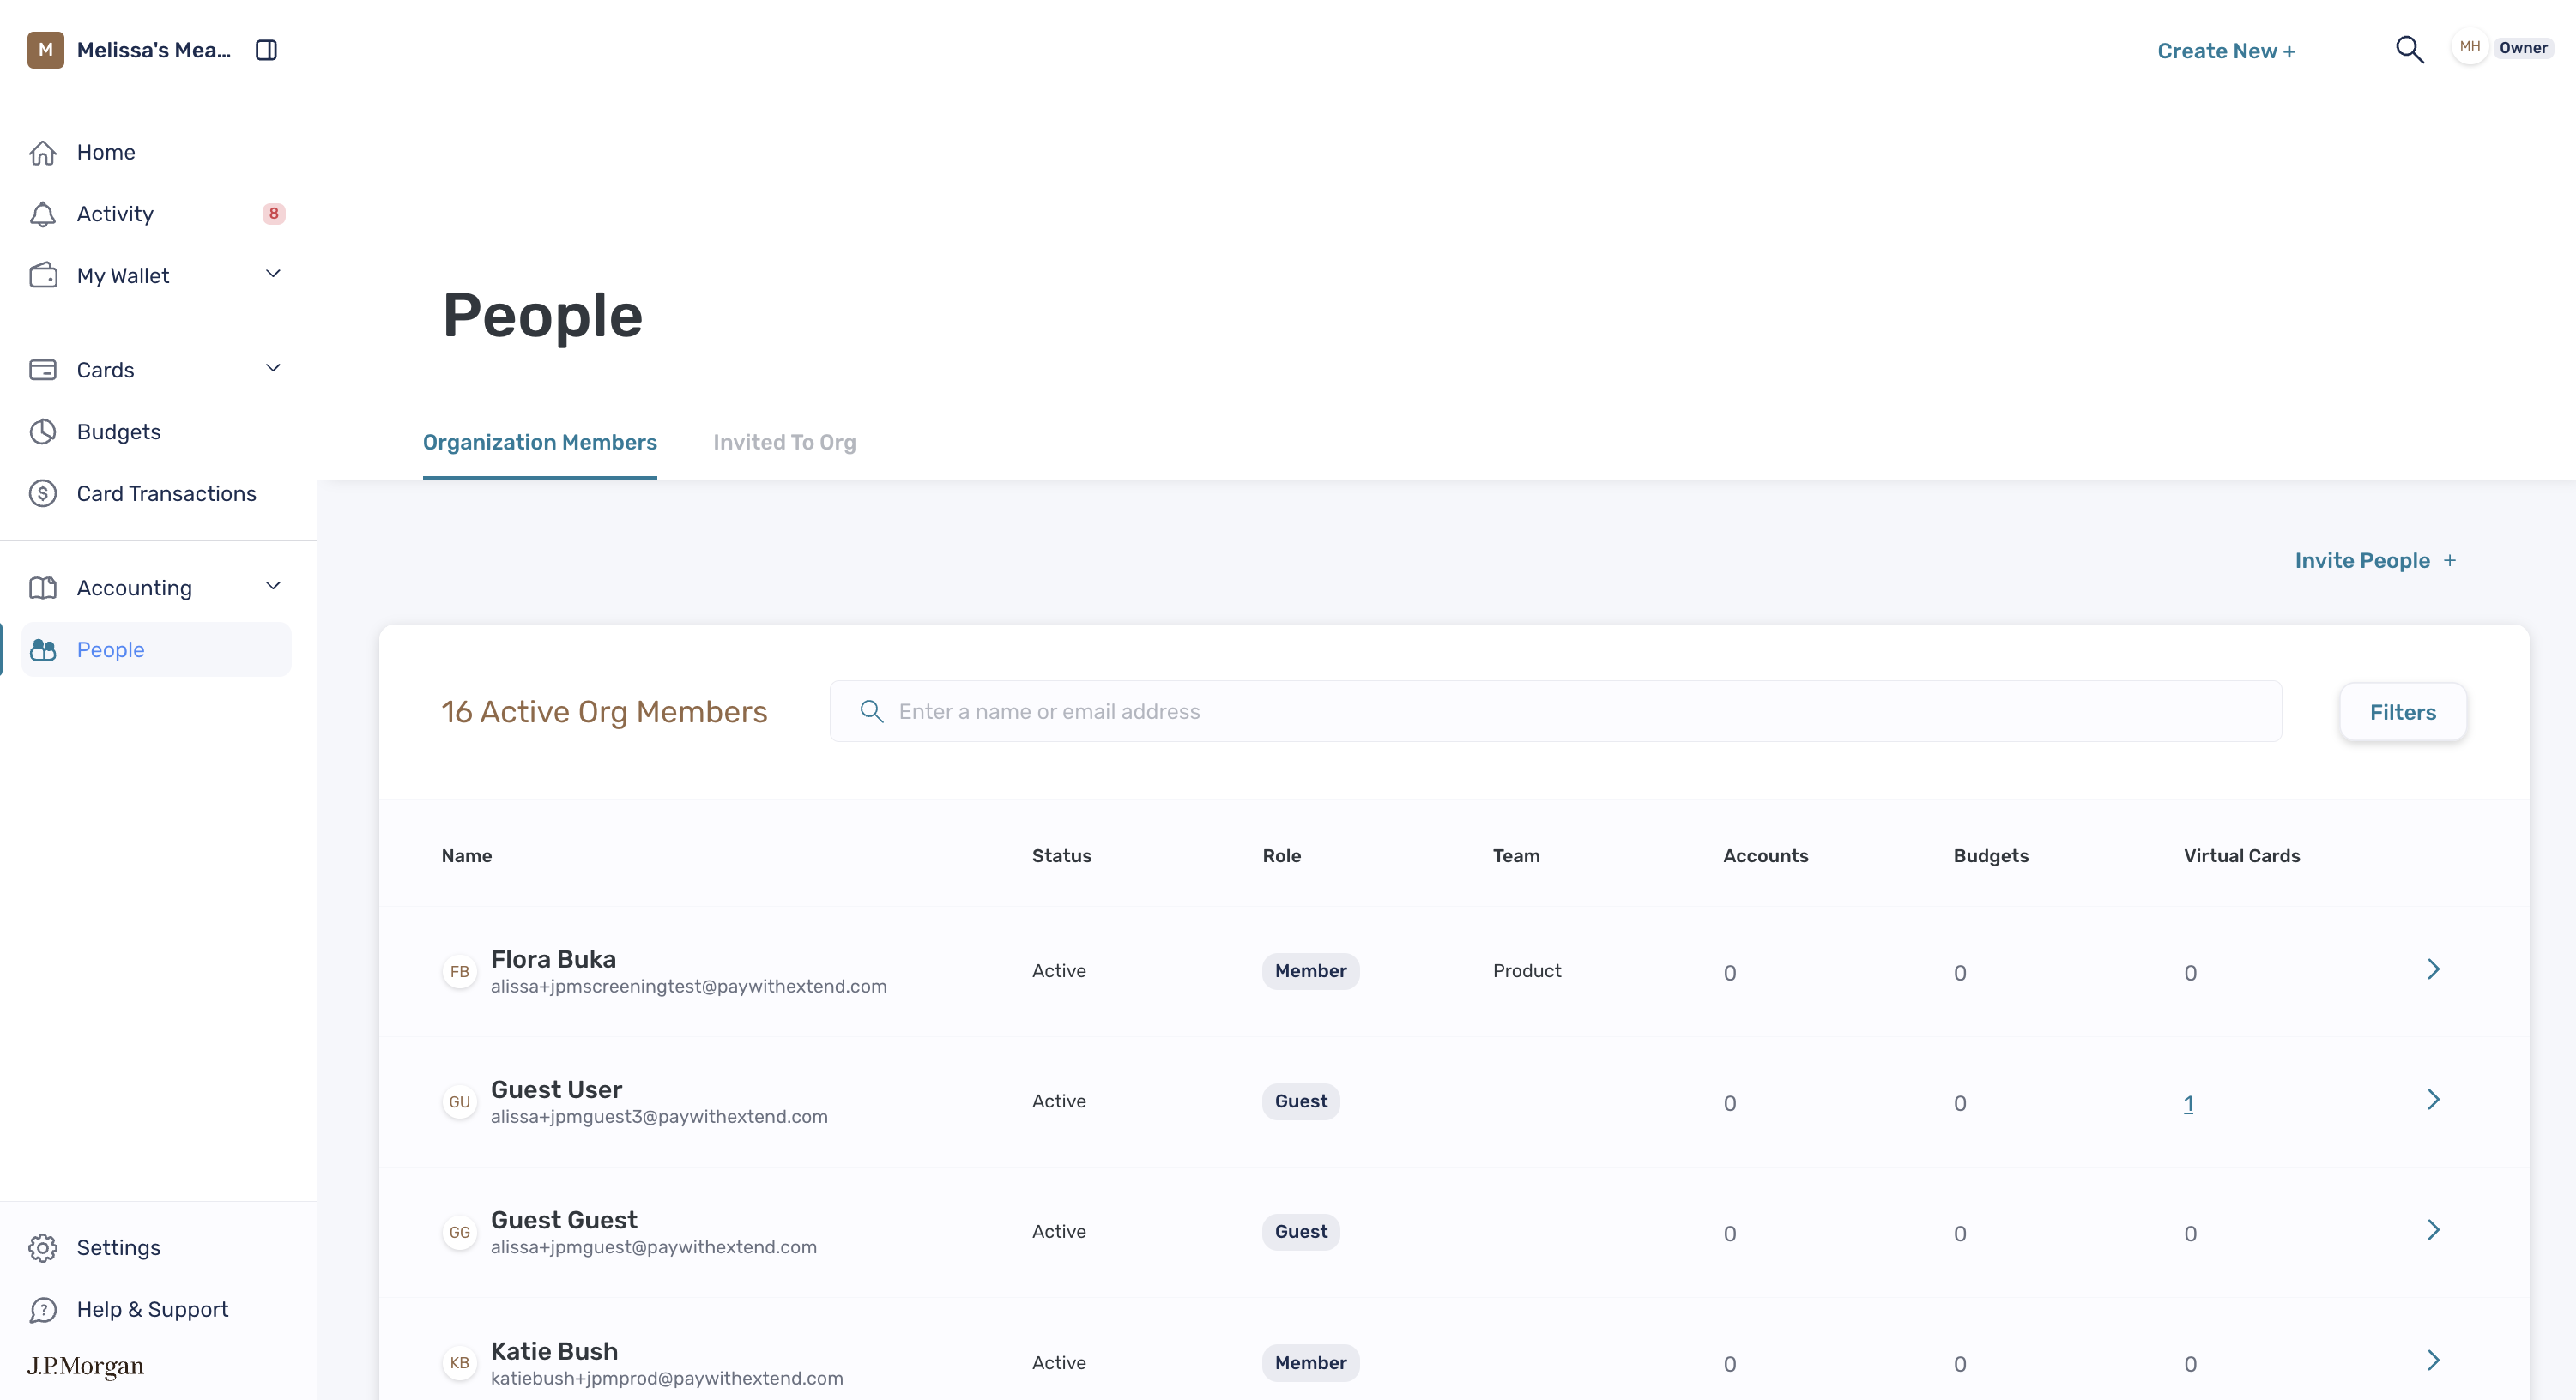
Task: Click the Team column header
Action: [1516, 856]
